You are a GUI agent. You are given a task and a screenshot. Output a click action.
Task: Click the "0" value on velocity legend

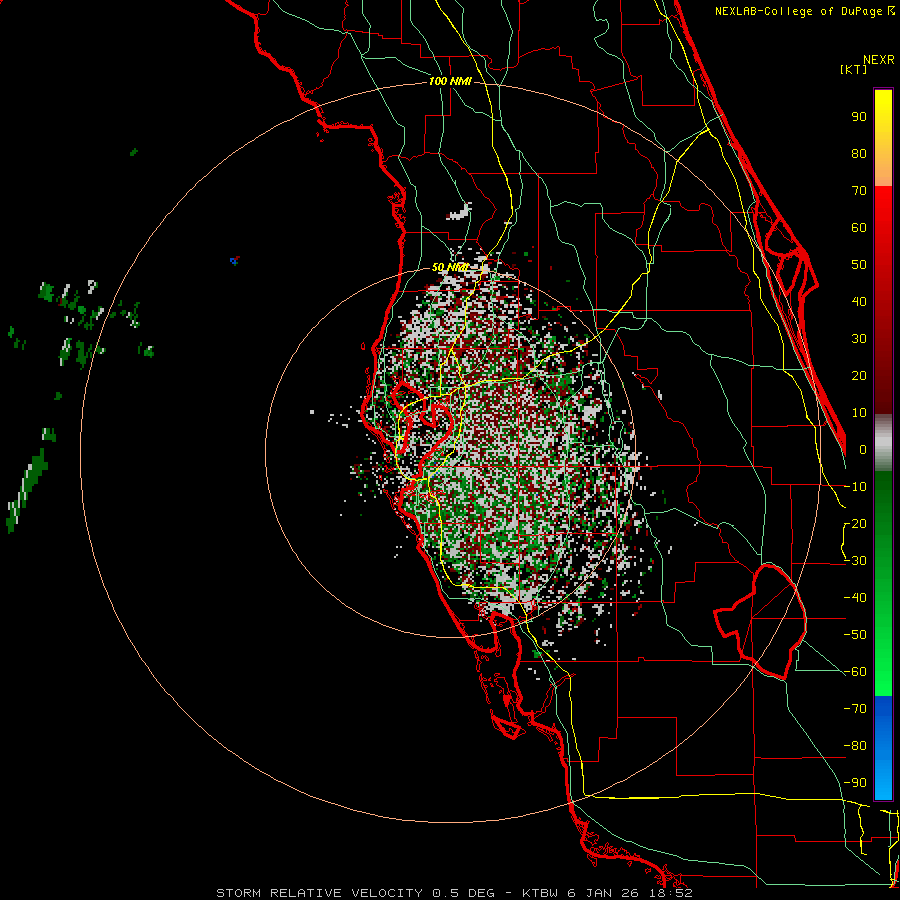[x=863, y=450]
